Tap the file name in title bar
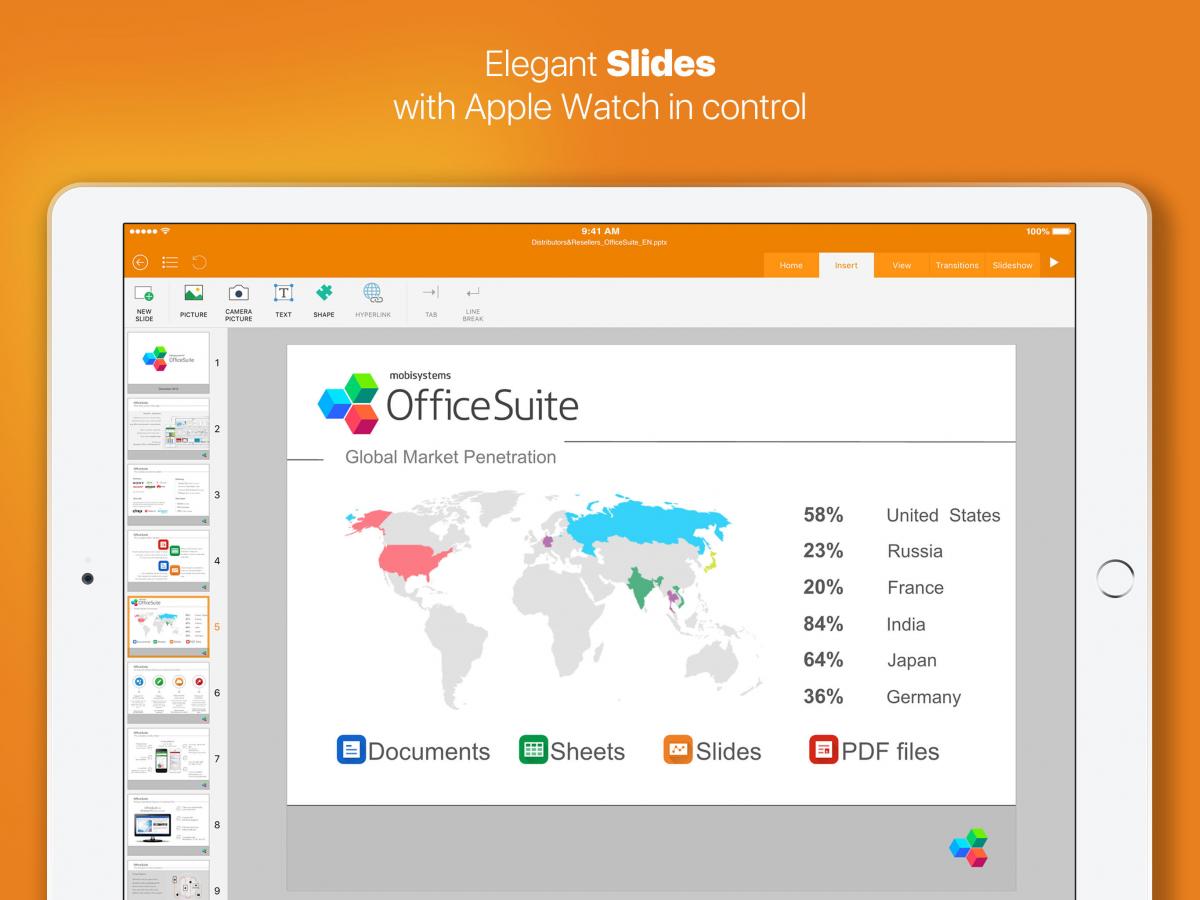 coord(600,242)
